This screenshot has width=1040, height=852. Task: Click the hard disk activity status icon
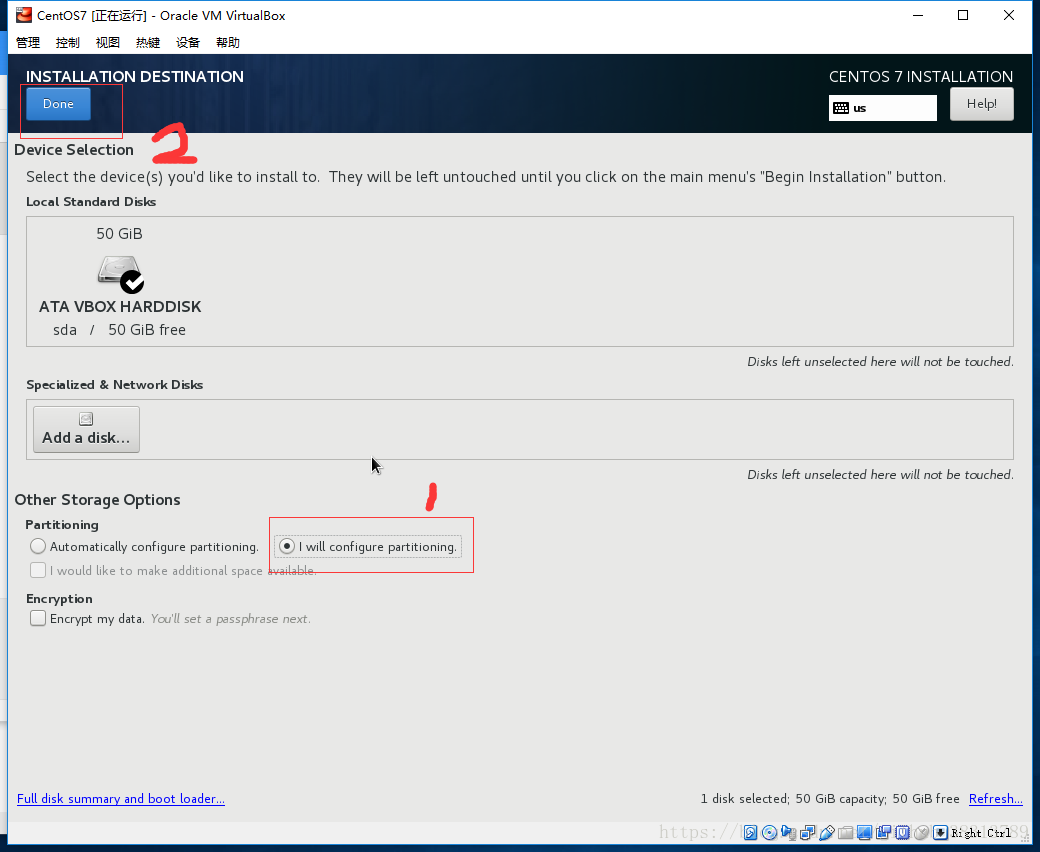click(750, 832)
